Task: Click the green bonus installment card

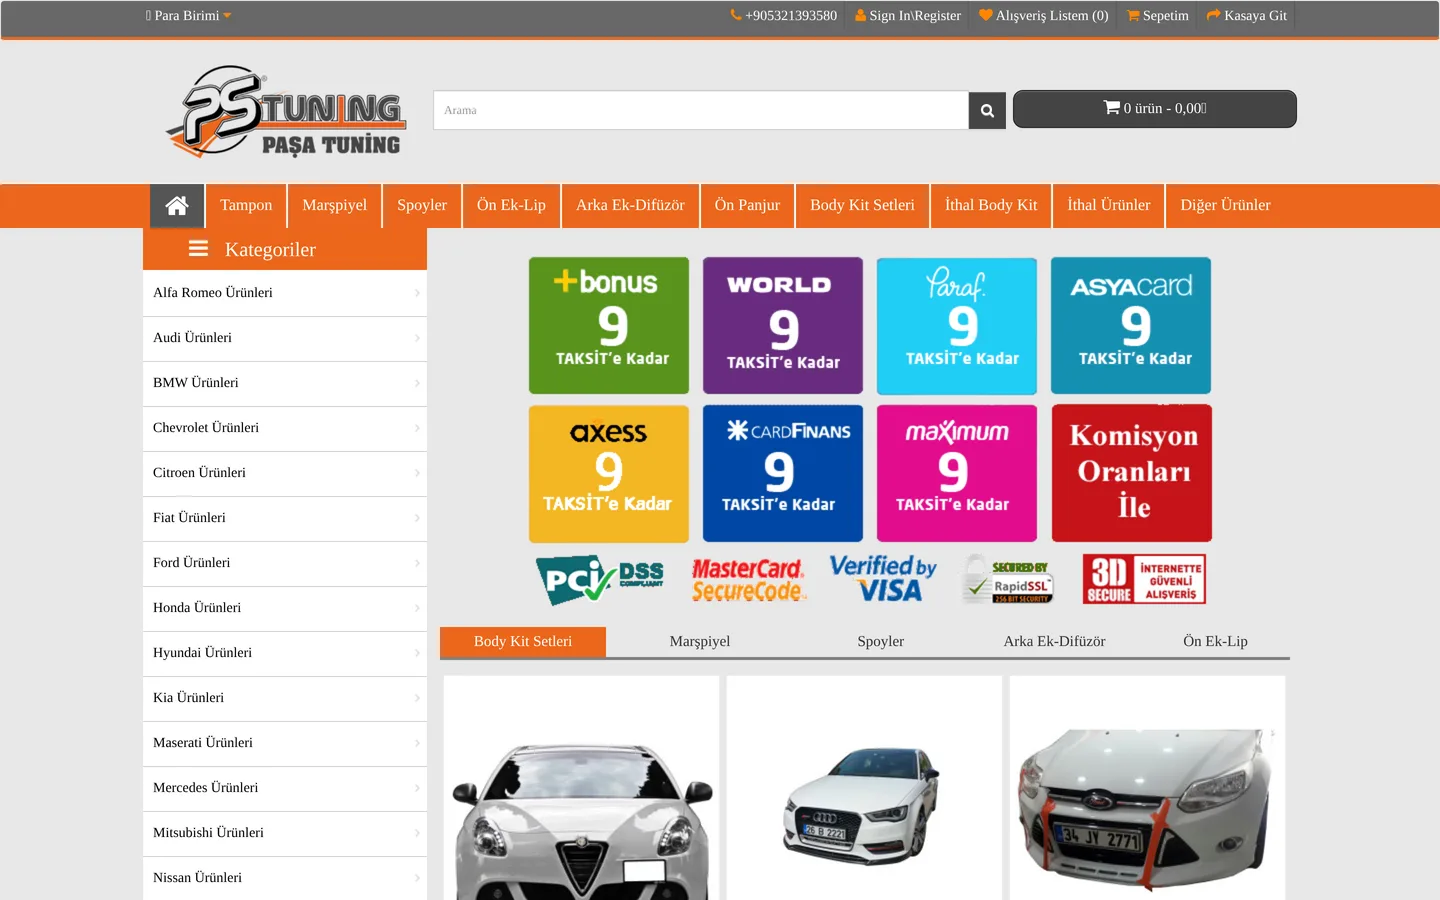Action: pos(609,326)
